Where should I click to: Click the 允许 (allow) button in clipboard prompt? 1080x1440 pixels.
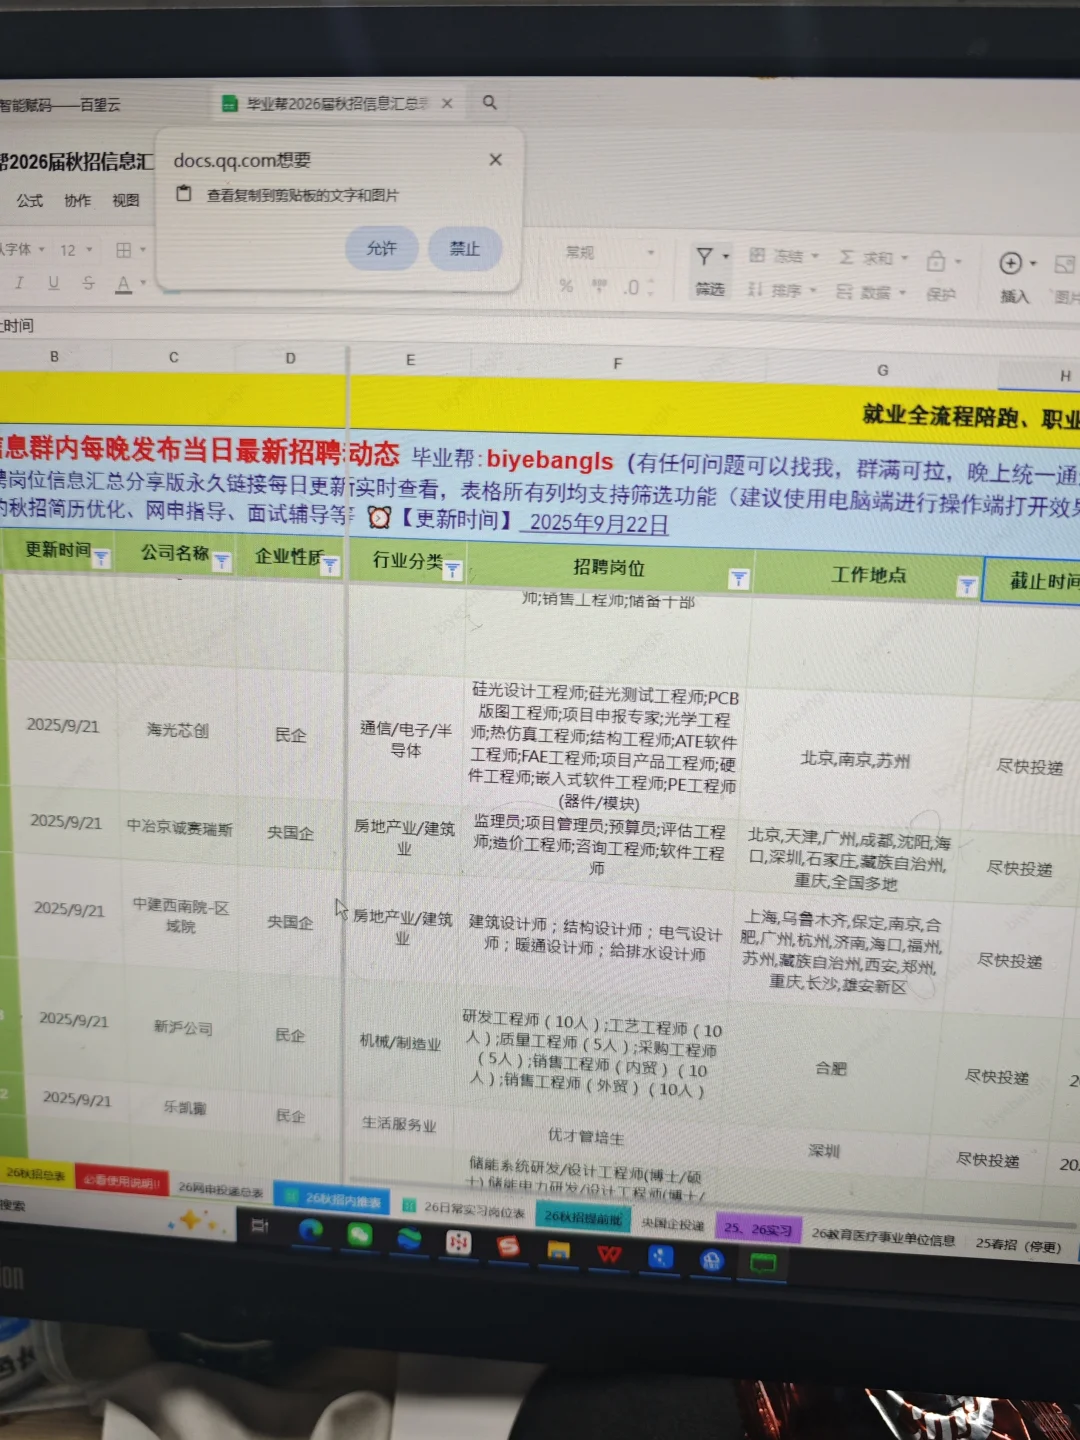click(381, 248)
